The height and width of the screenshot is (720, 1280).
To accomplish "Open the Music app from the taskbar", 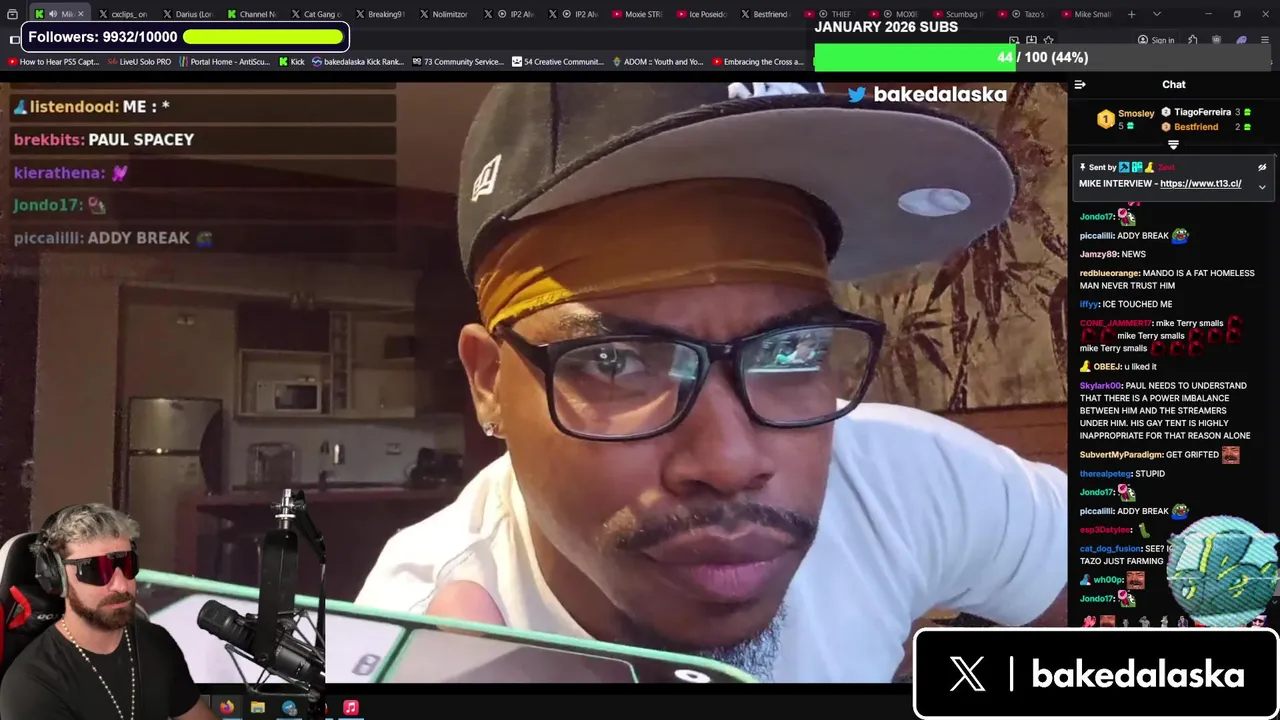I will (x=350, y=707).
